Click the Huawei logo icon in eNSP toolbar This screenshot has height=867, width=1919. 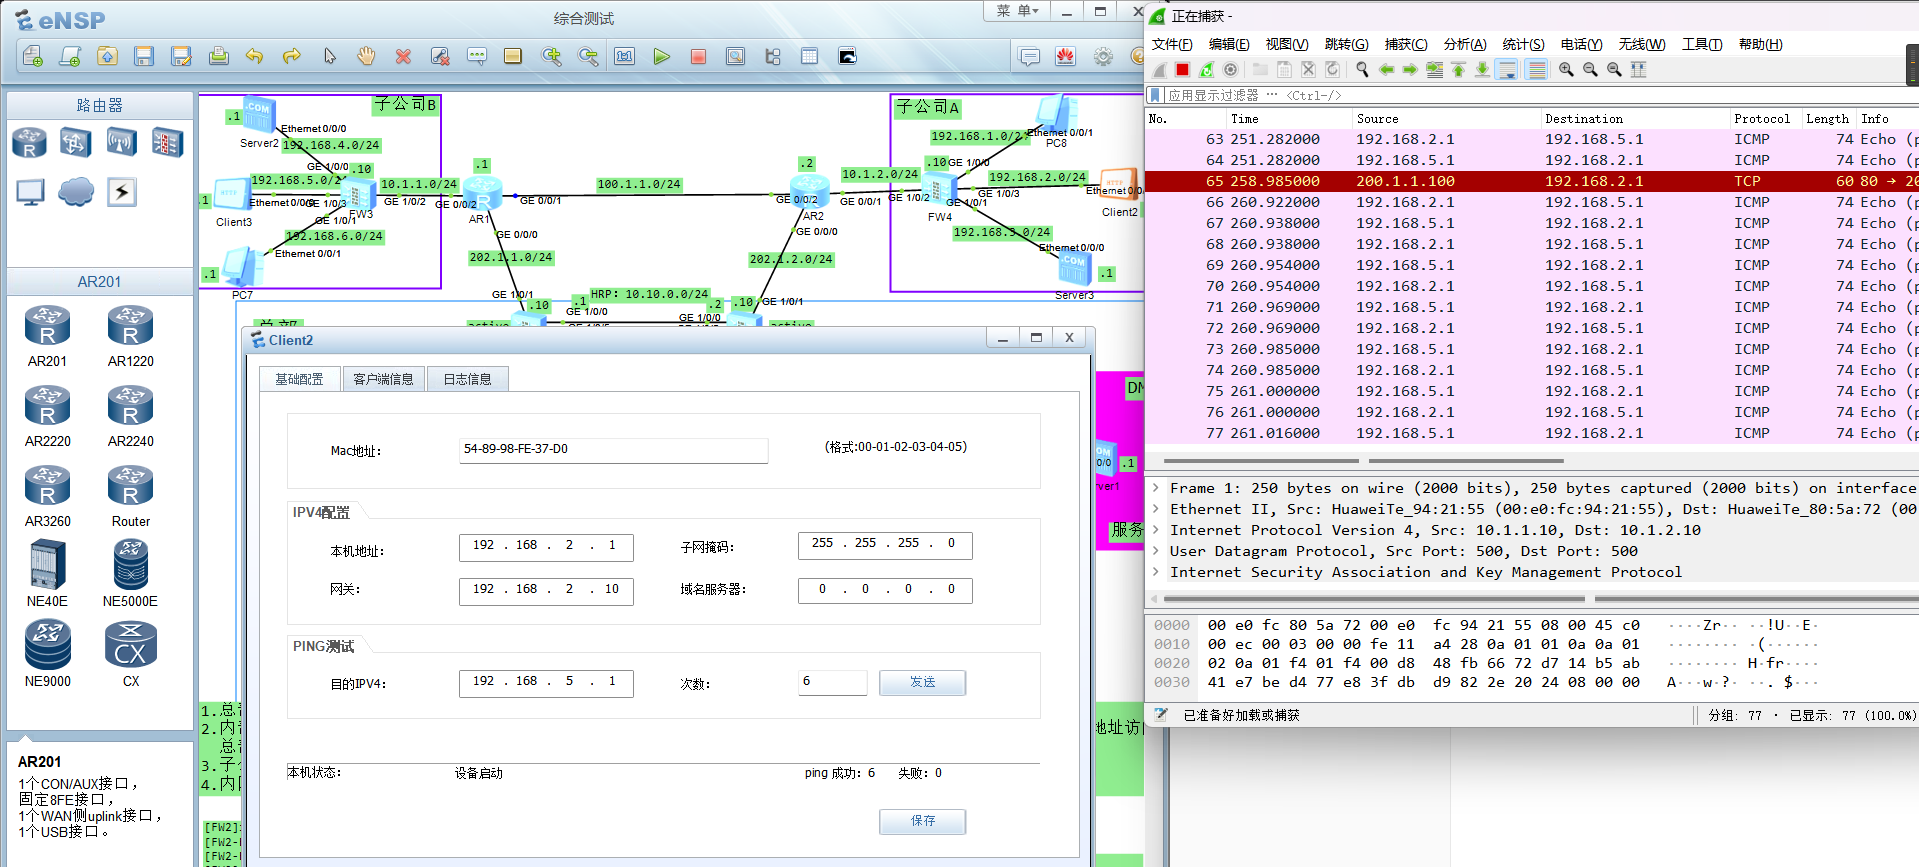1066,57
